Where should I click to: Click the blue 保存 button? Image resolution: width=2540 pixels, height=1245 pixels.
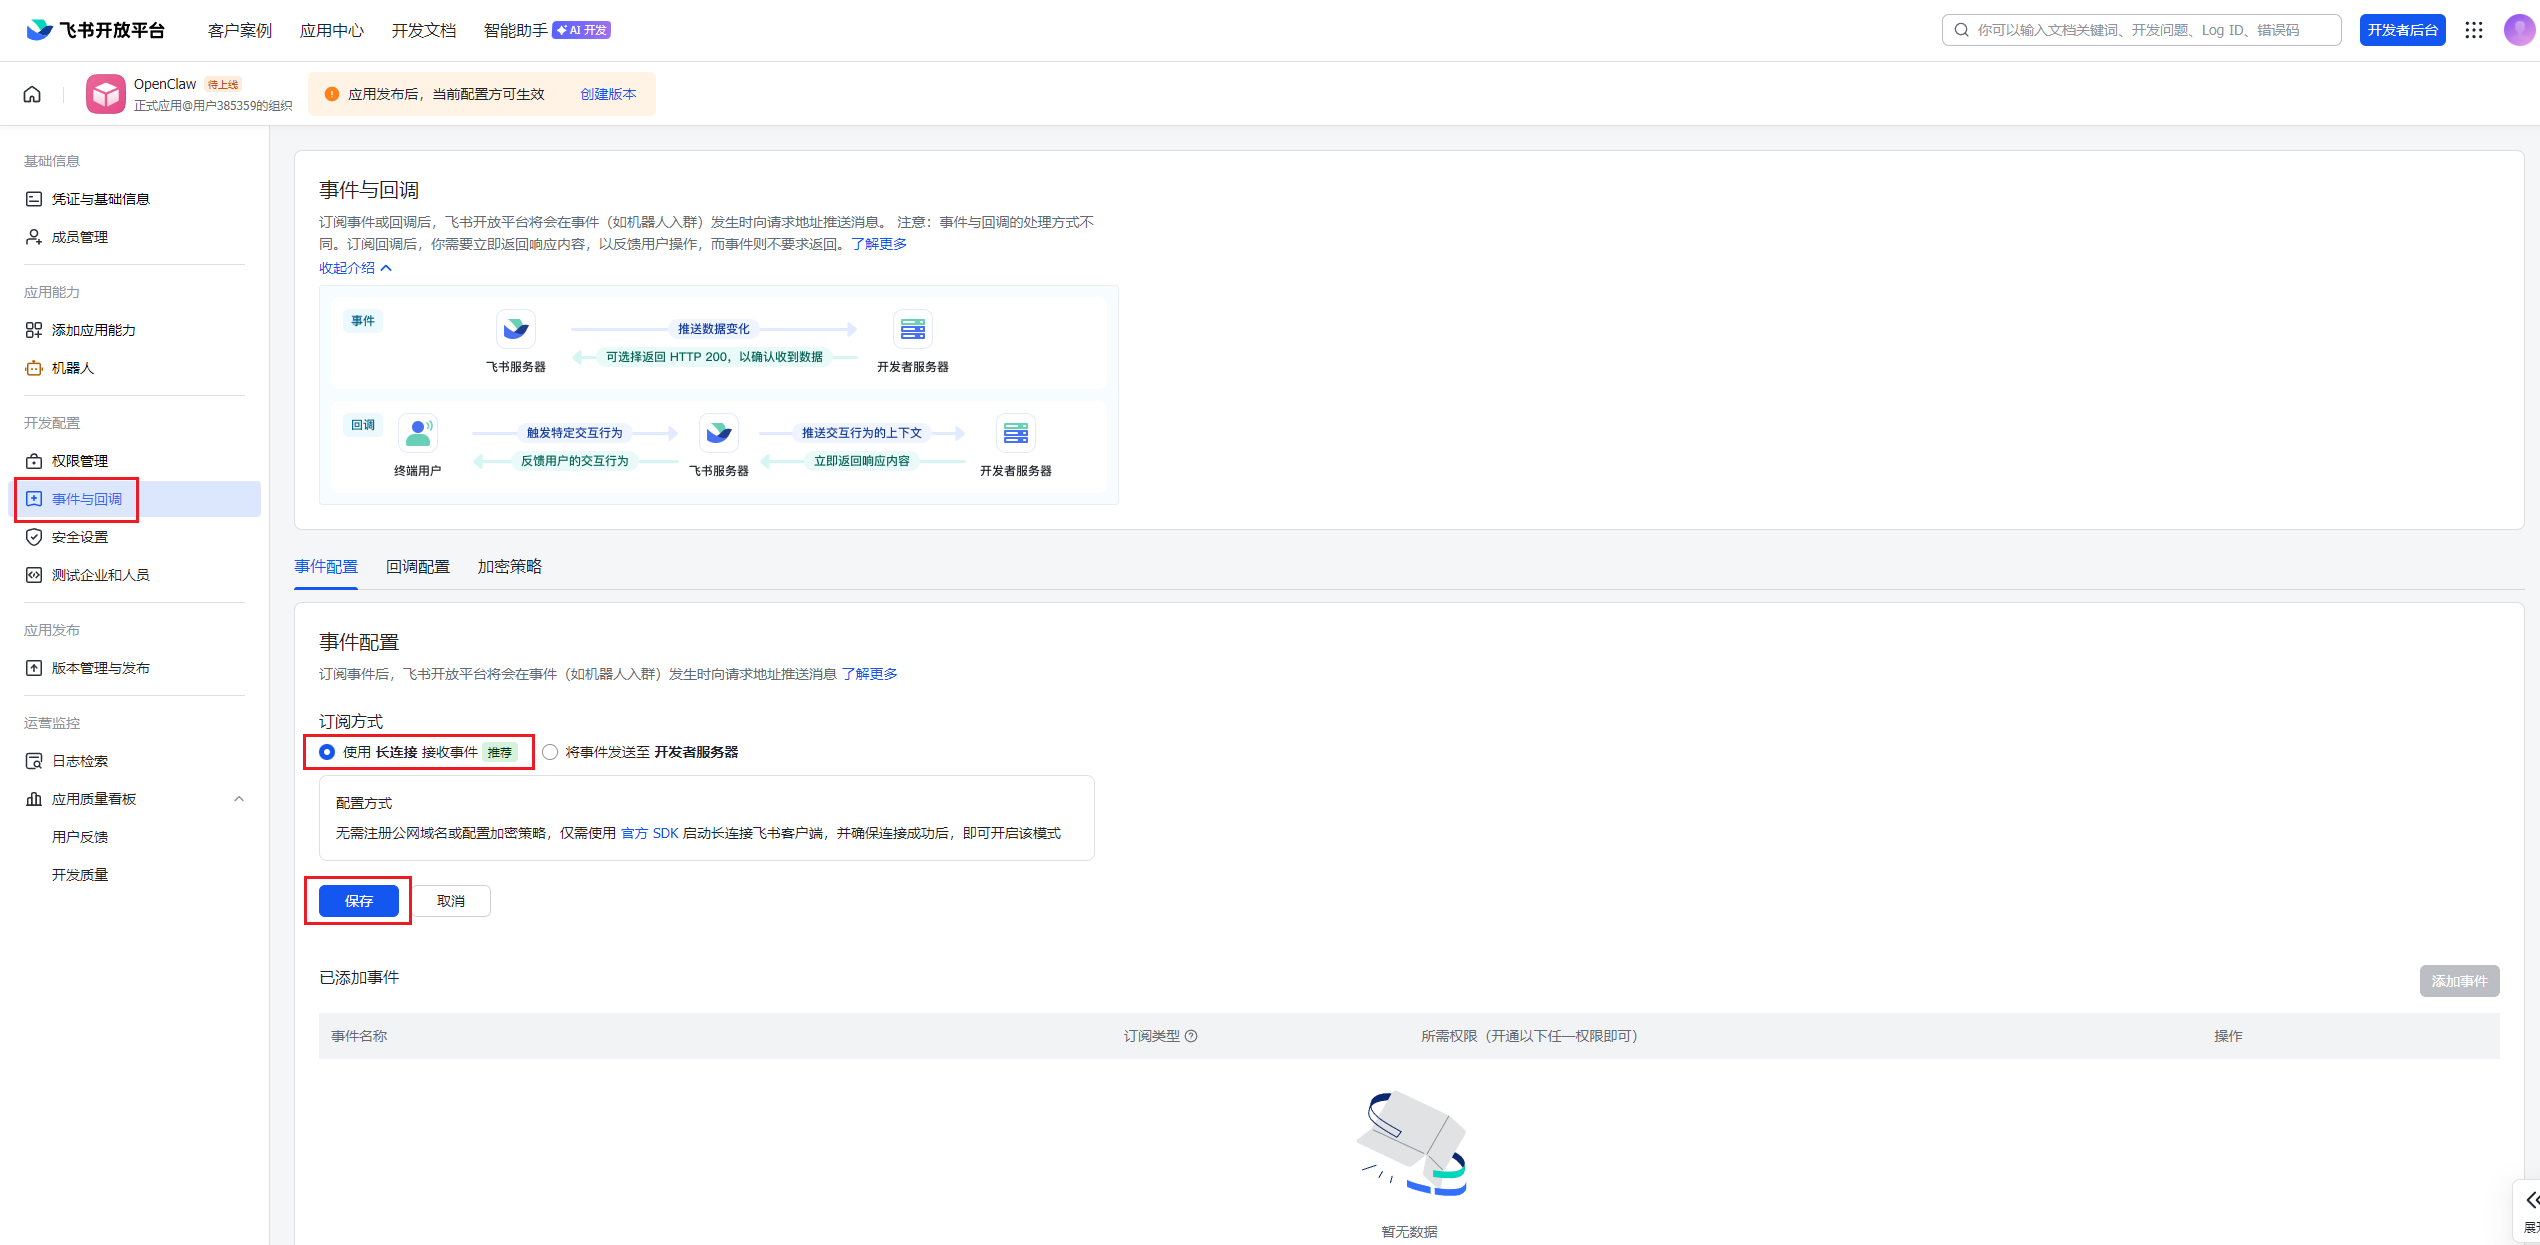click(x=359, y=901)
